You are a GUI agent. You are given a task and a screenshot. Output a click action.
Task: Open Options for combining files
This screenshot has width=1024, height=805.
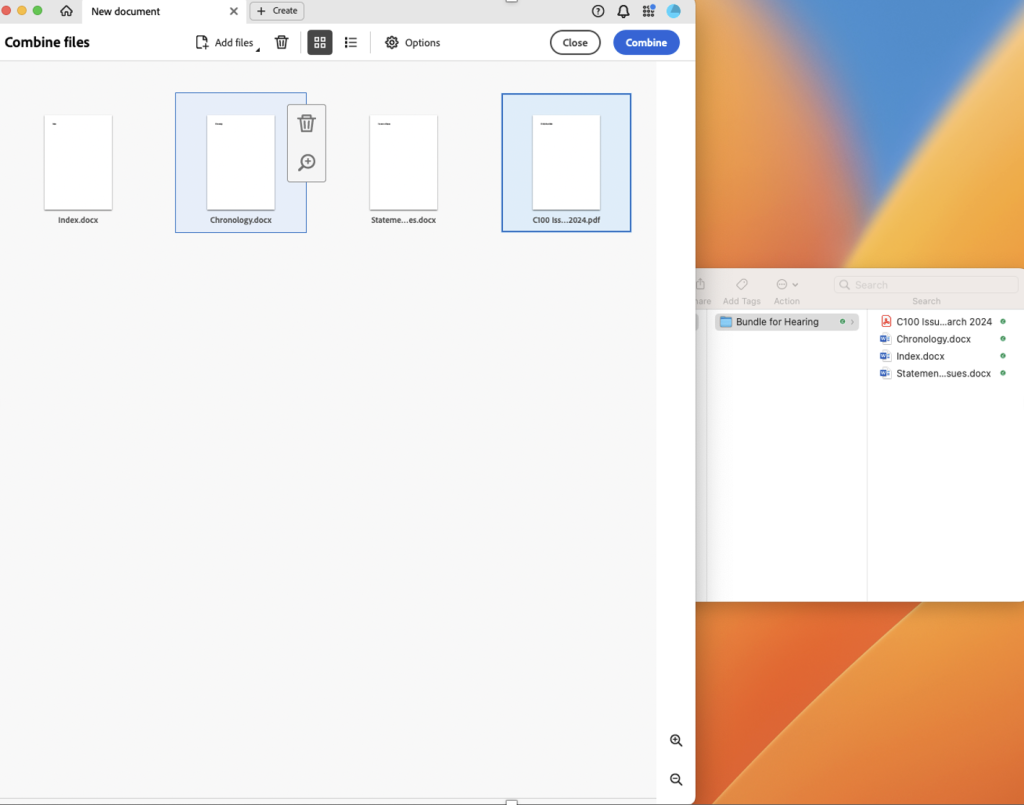coord(412,43)
